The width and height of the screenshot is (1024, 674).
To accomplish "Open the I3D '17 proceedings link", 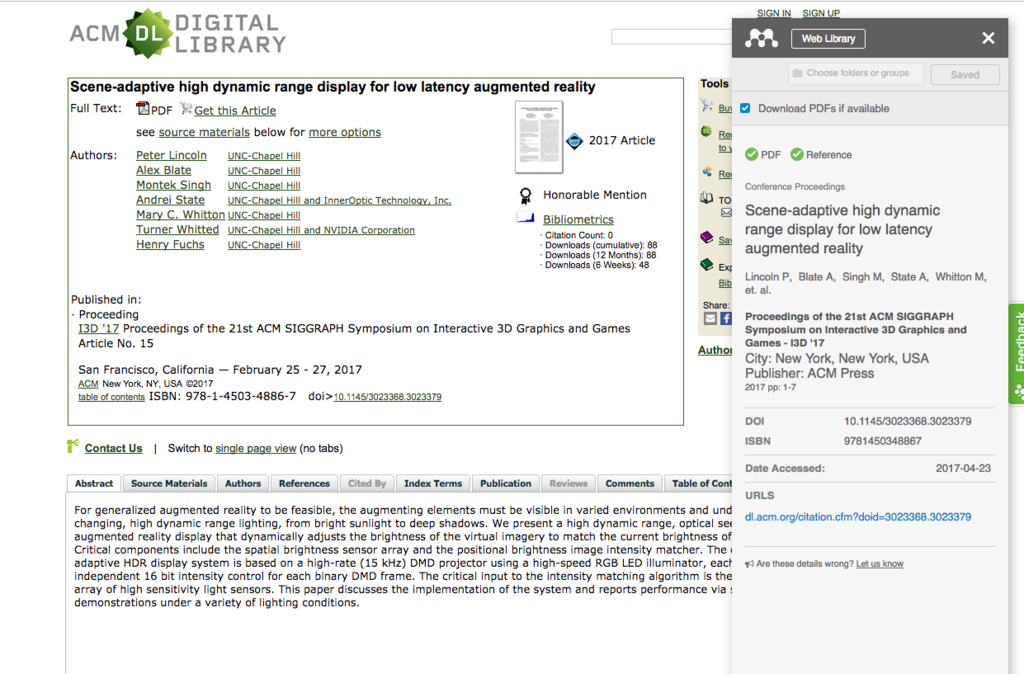I will (x=99, y=329).
